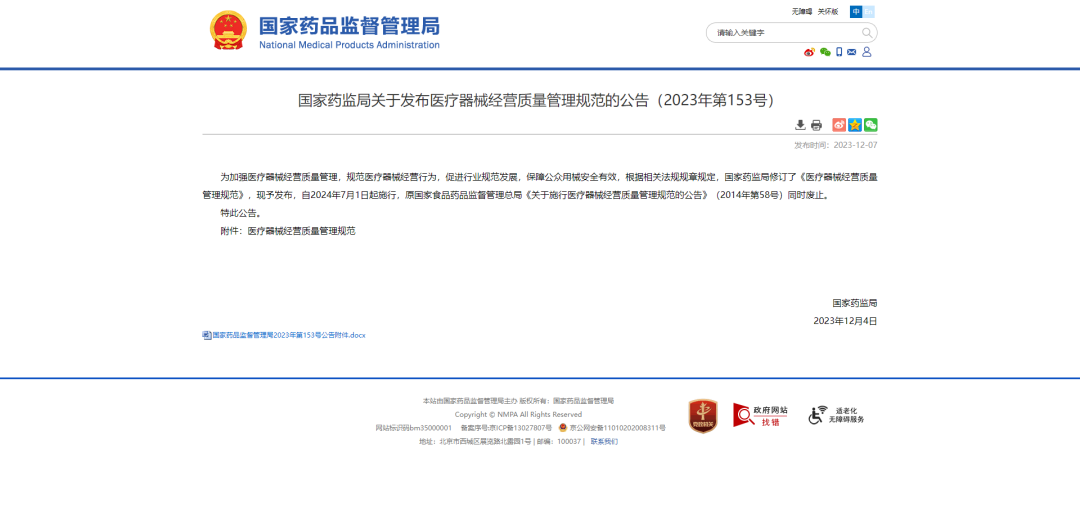Click the docx file icon beside attachment
This screenshot has width=1080, height=517.
point(206,335)
